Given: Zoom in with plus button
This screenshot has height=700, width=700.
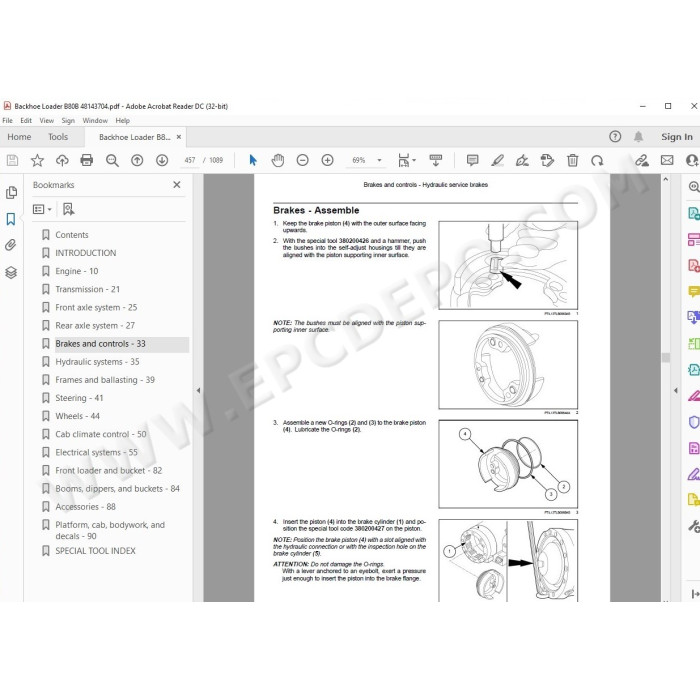Looking at the screenshot, I should click(x=328, y=160).
